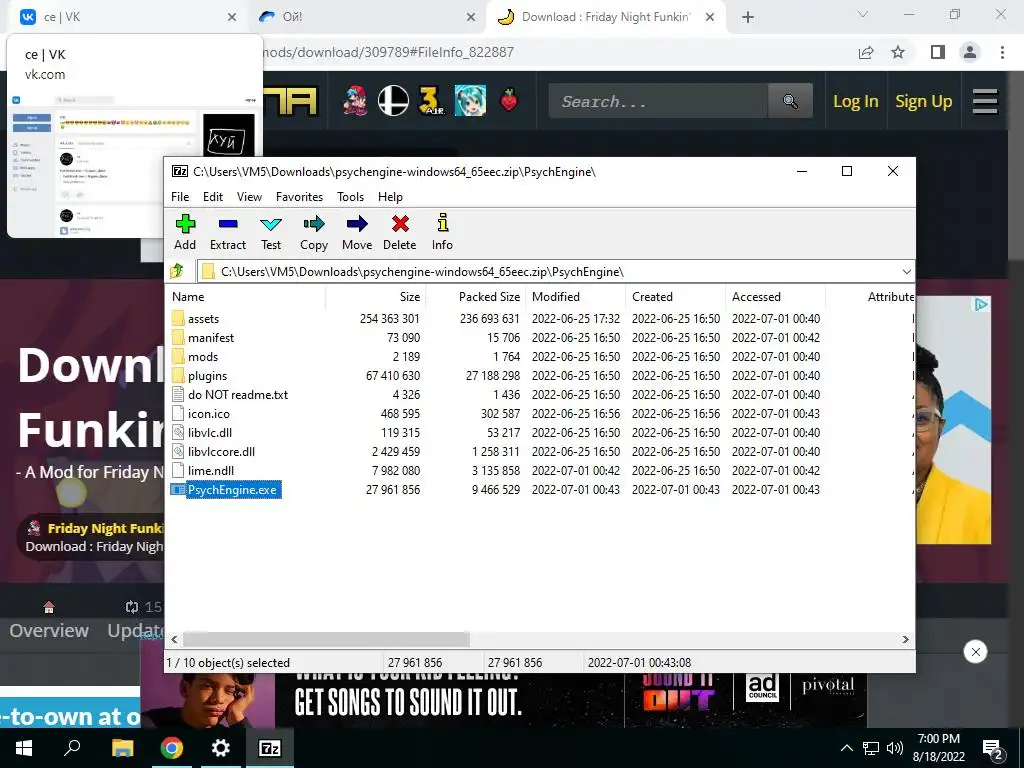Open the Windows Start menu
Screen dimensions: 1024x768
(24, 748)
